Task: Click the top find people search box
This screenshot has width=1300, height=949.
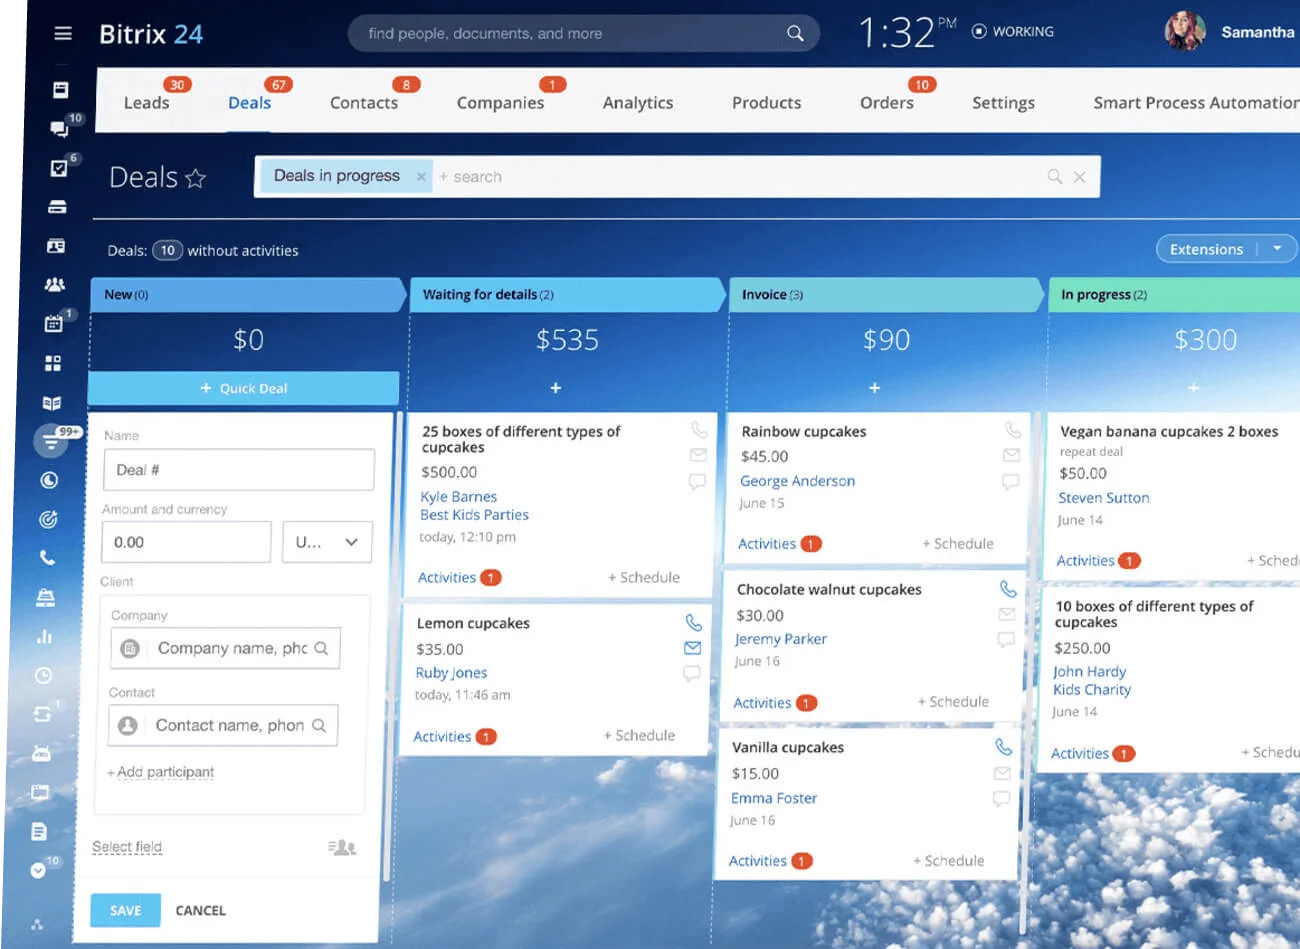Action: point(583,33)
